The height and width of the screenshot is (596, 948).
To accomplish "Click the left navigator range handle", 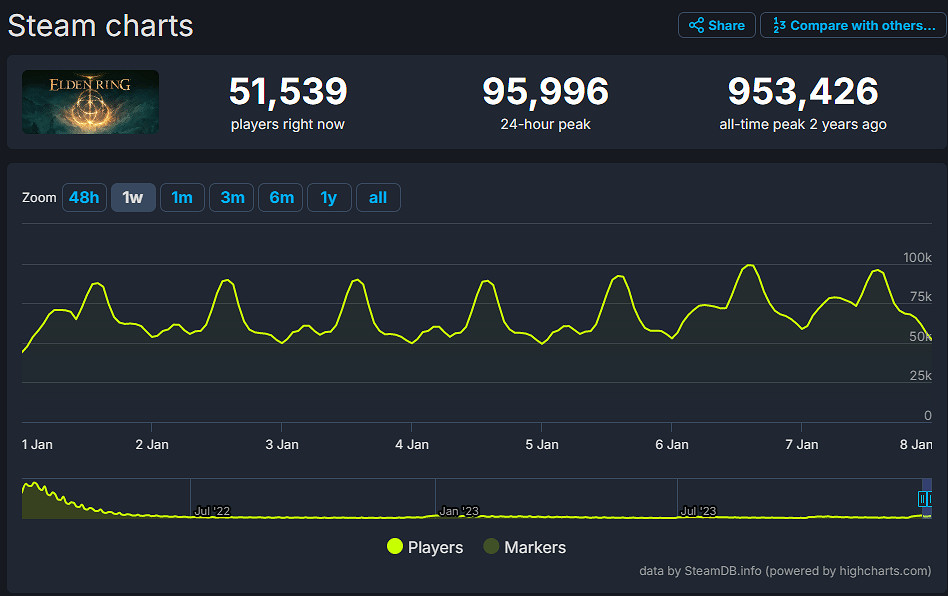I will click(922, 498).
